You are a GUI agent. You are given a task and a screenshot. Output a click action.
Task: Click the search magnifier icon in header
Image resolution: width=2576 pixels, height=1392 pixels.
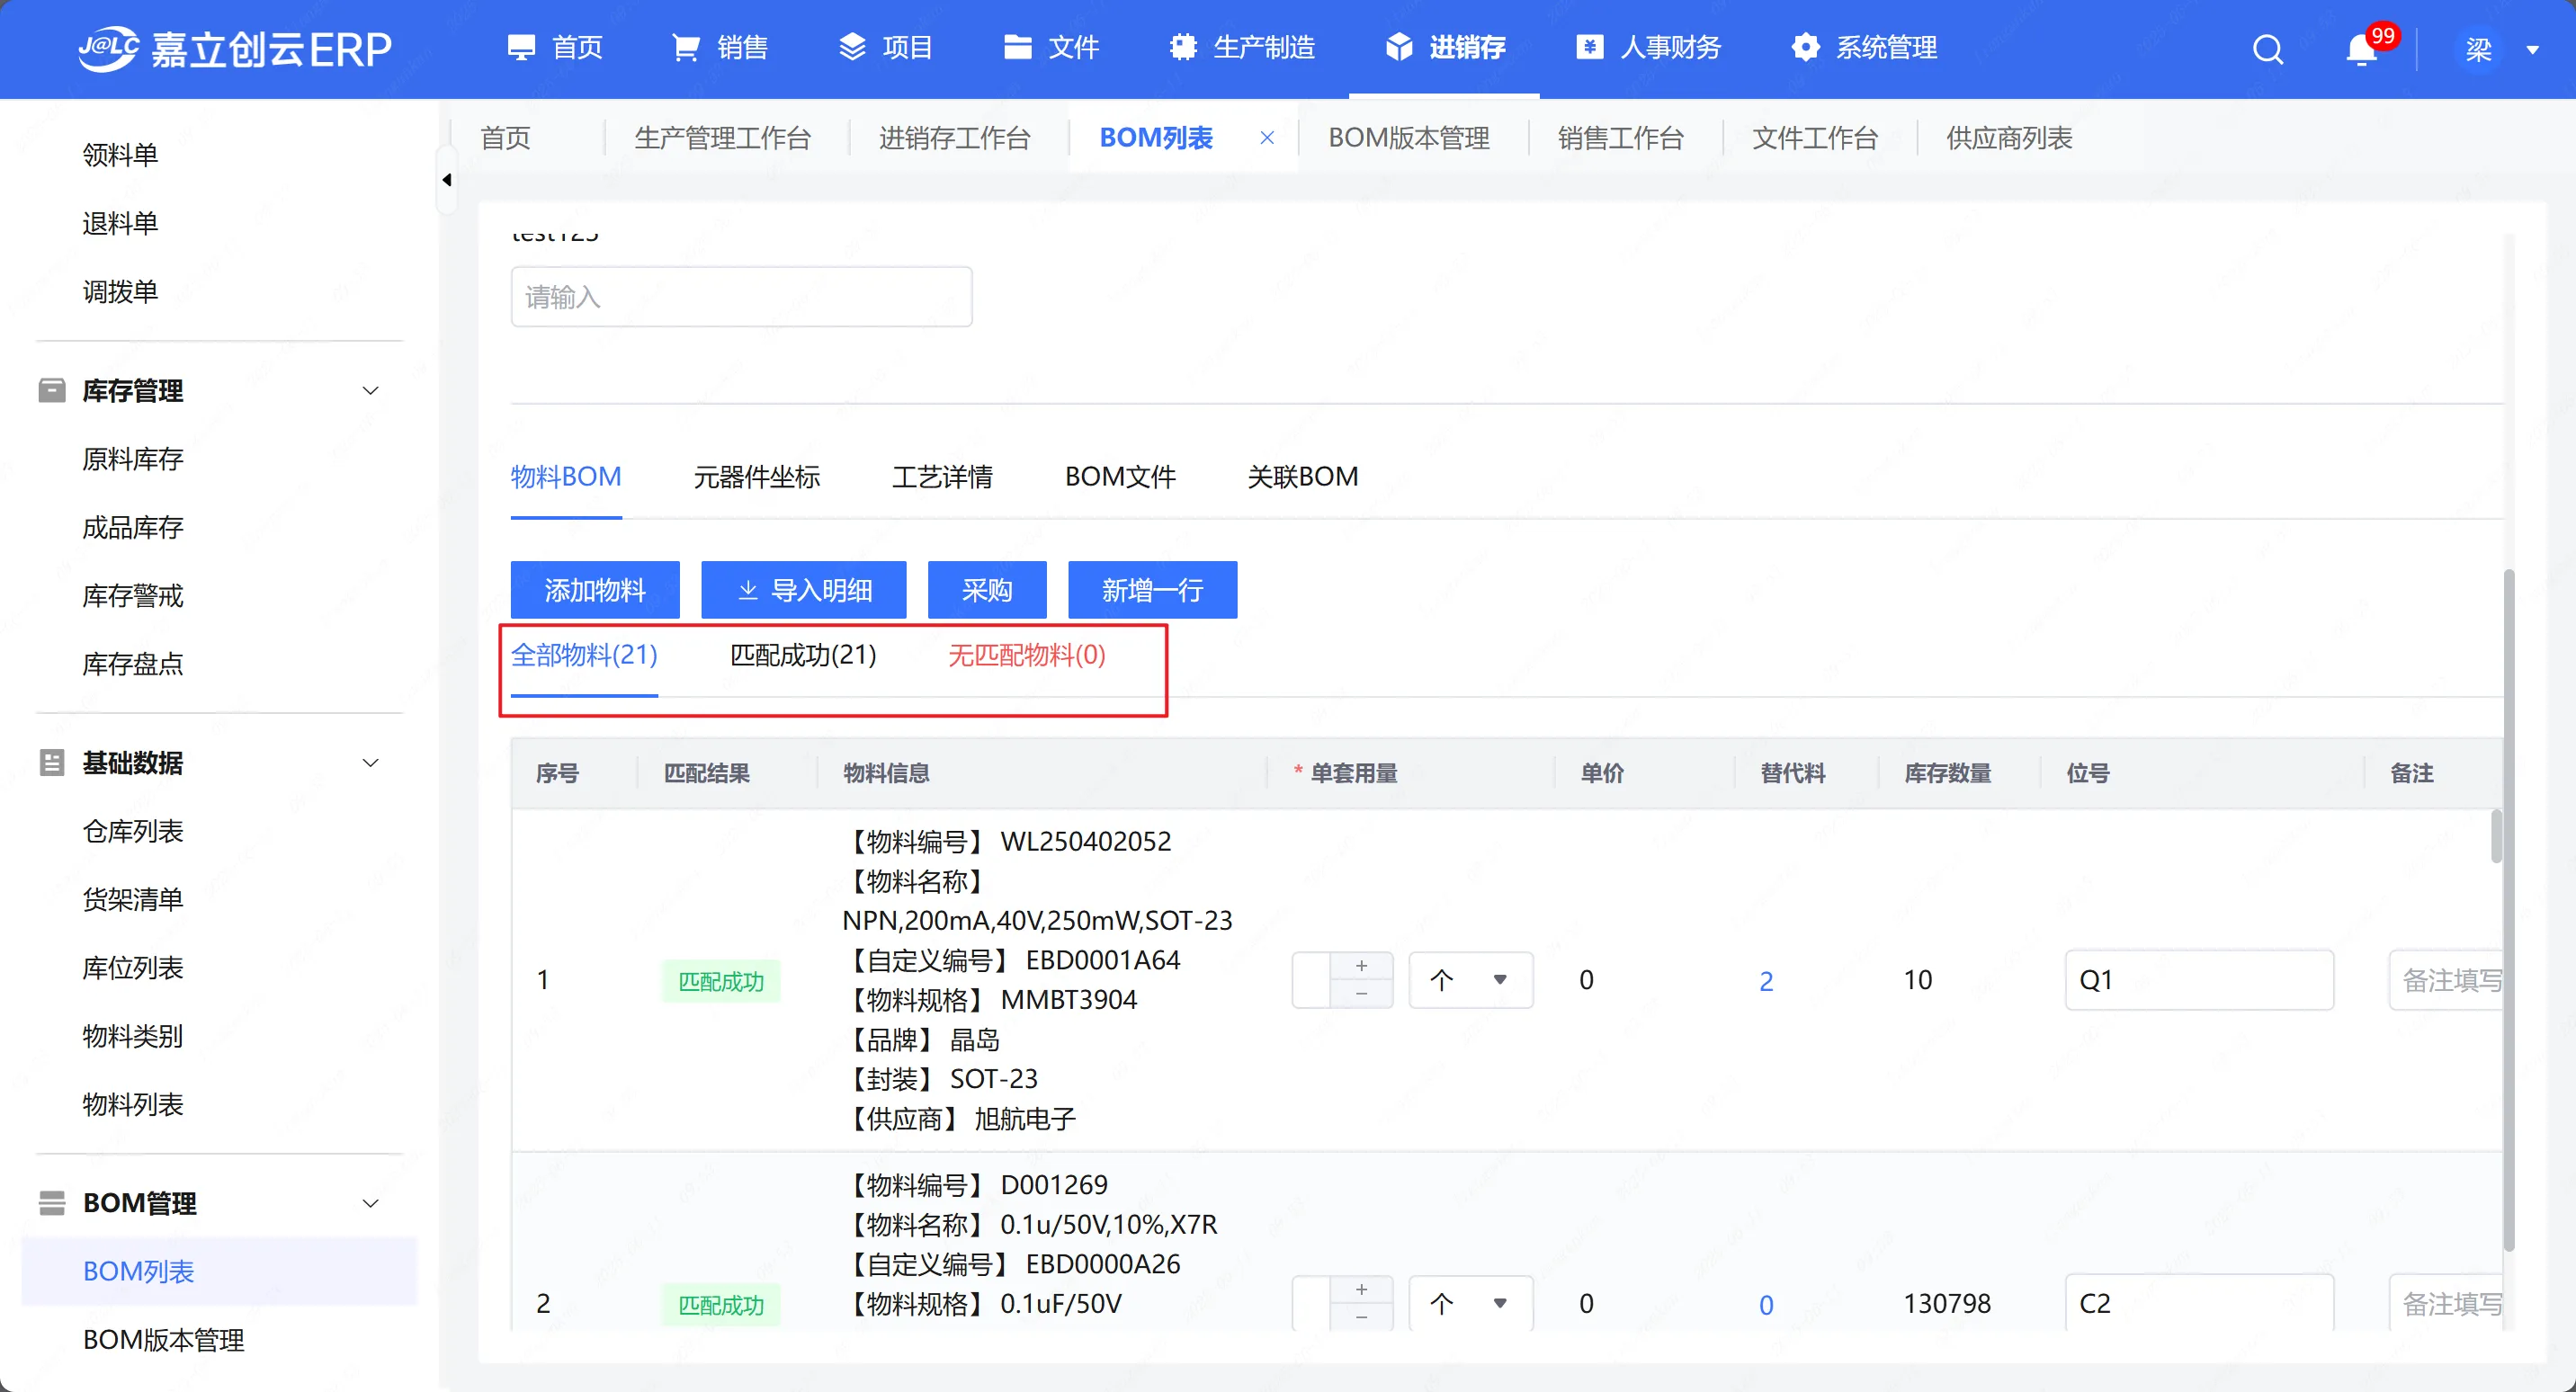tap(2267, 49)
